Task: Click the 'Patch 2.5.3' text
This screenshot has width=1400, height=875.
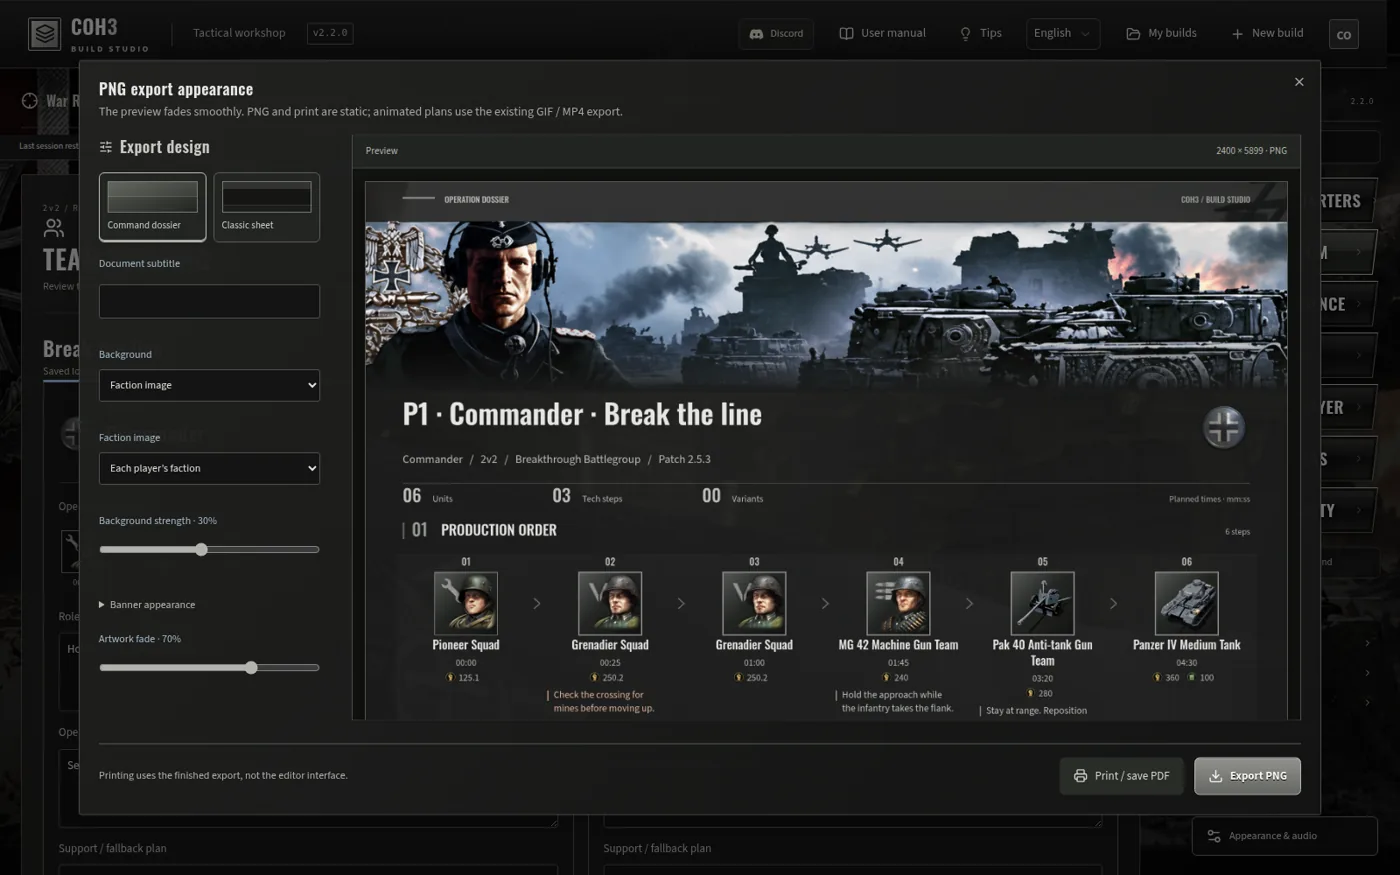Action: (x=684, y=459)
